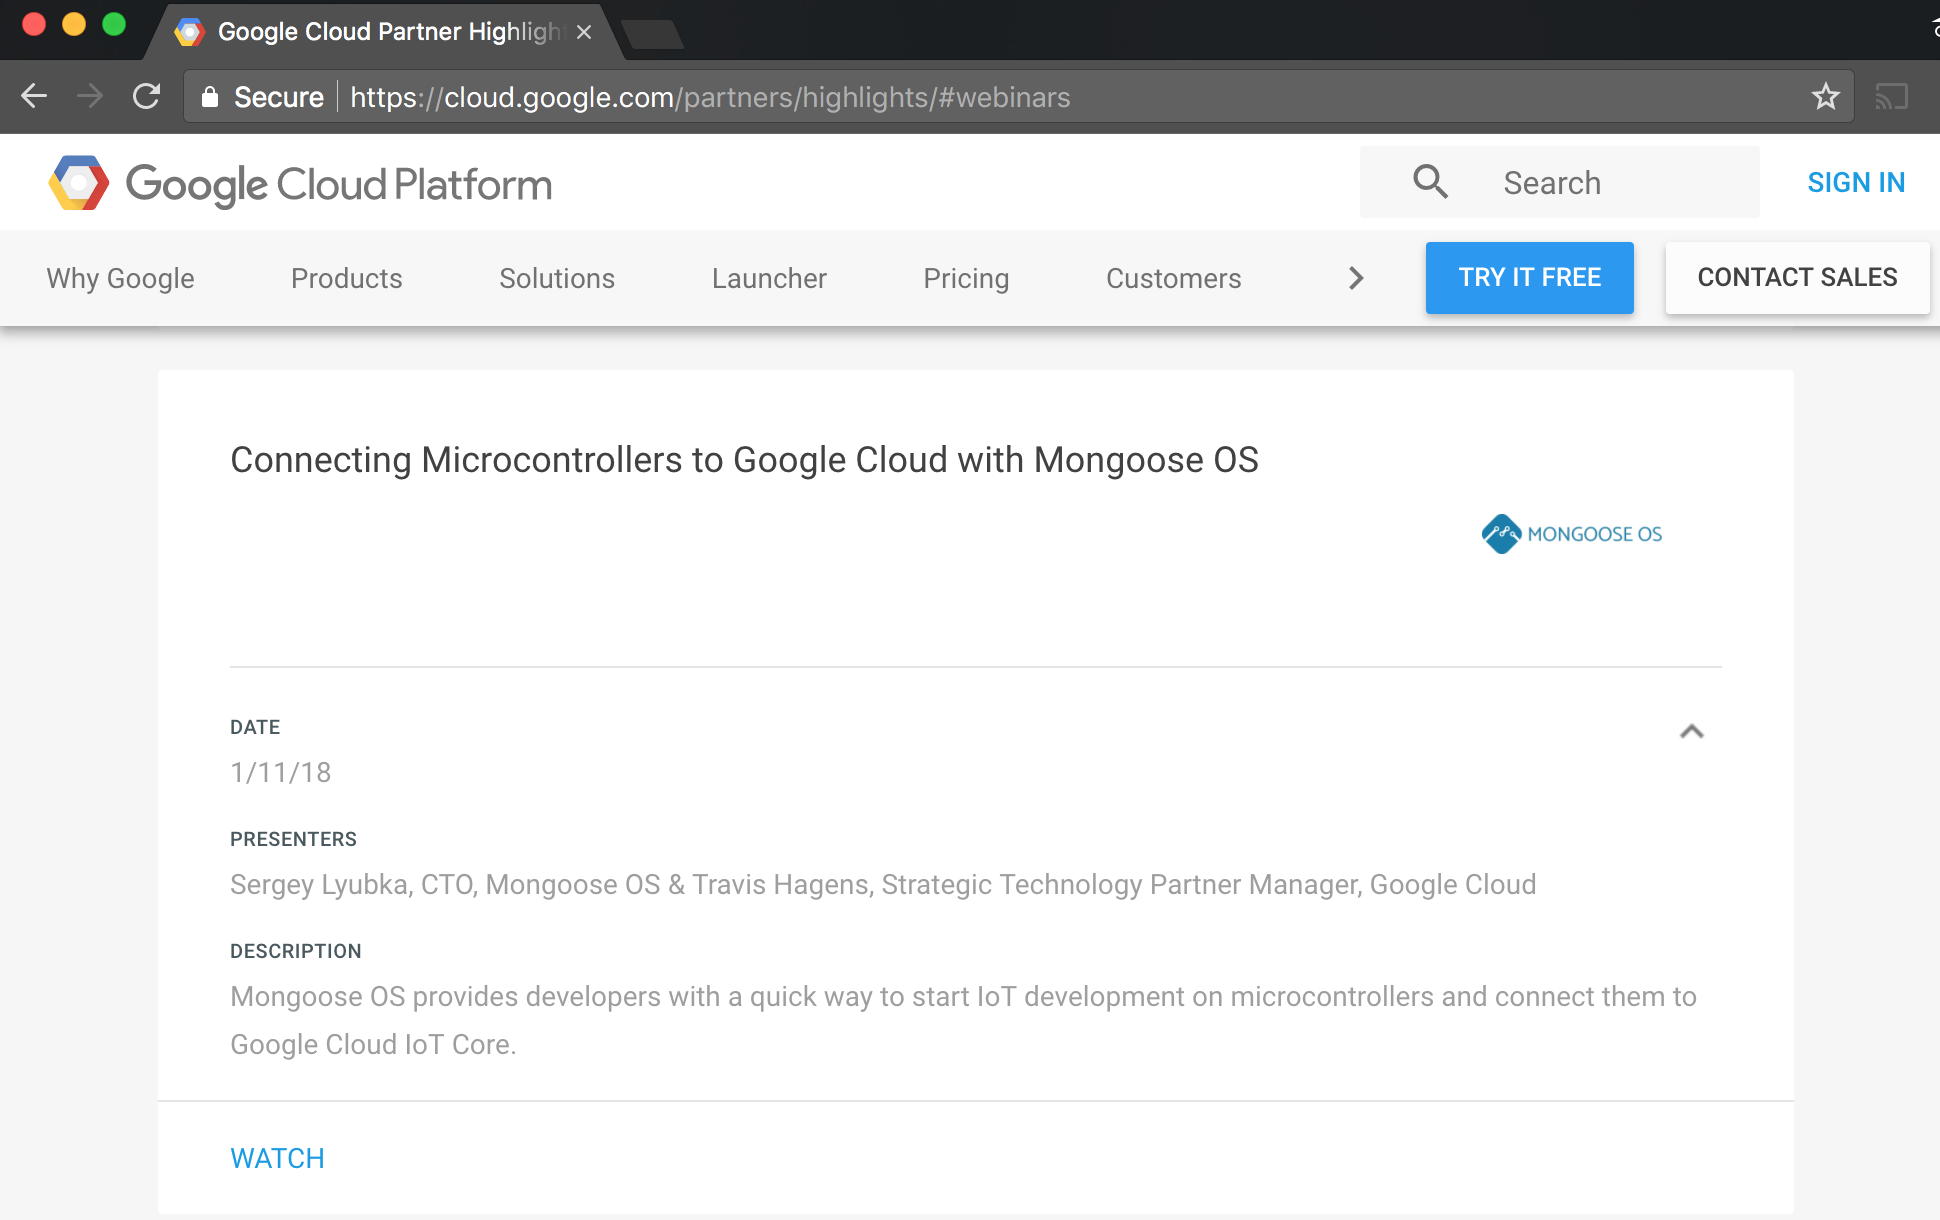Click the browser forward arrow
Screen dimensions: 1940x1220
click(x=90, y=96)
